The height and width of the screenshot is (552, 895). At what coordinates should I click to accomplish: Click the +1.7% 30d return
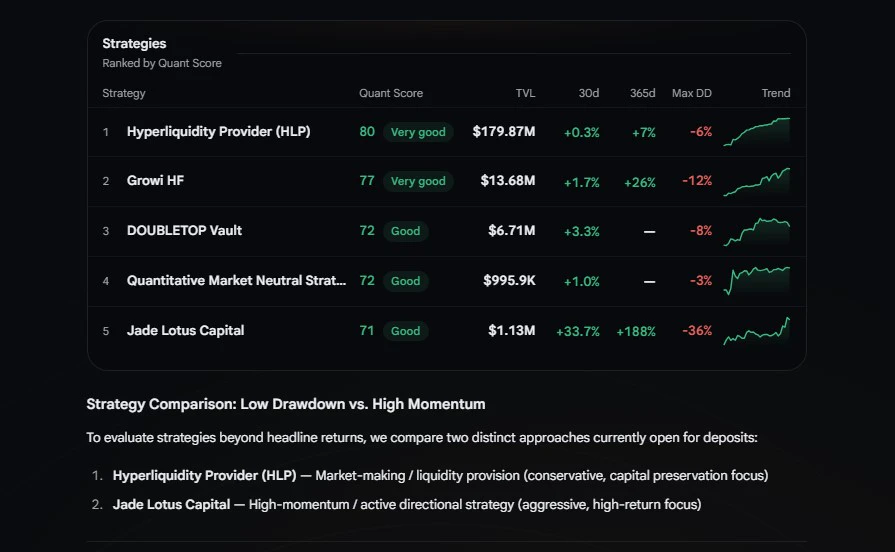point(582,183)
